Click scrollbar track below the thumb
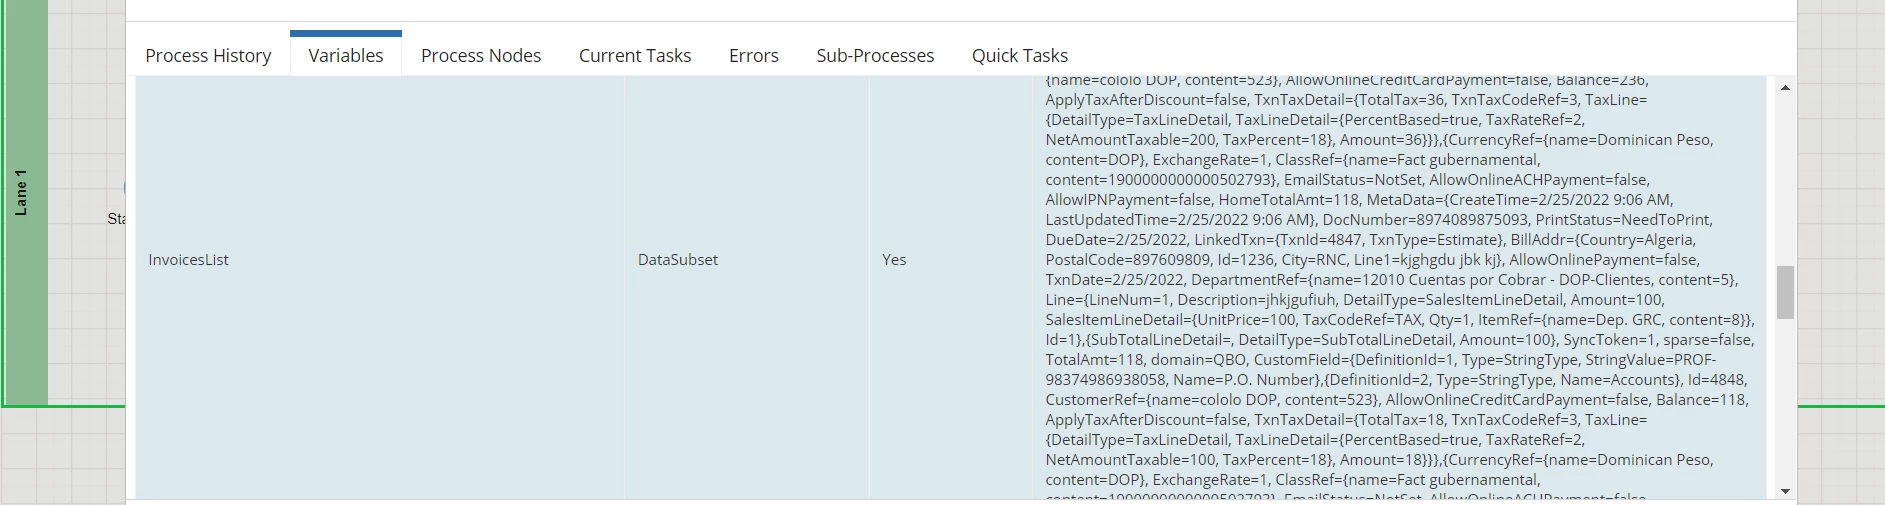Viewport: 1885px width, 505px height. point(1785,400)
